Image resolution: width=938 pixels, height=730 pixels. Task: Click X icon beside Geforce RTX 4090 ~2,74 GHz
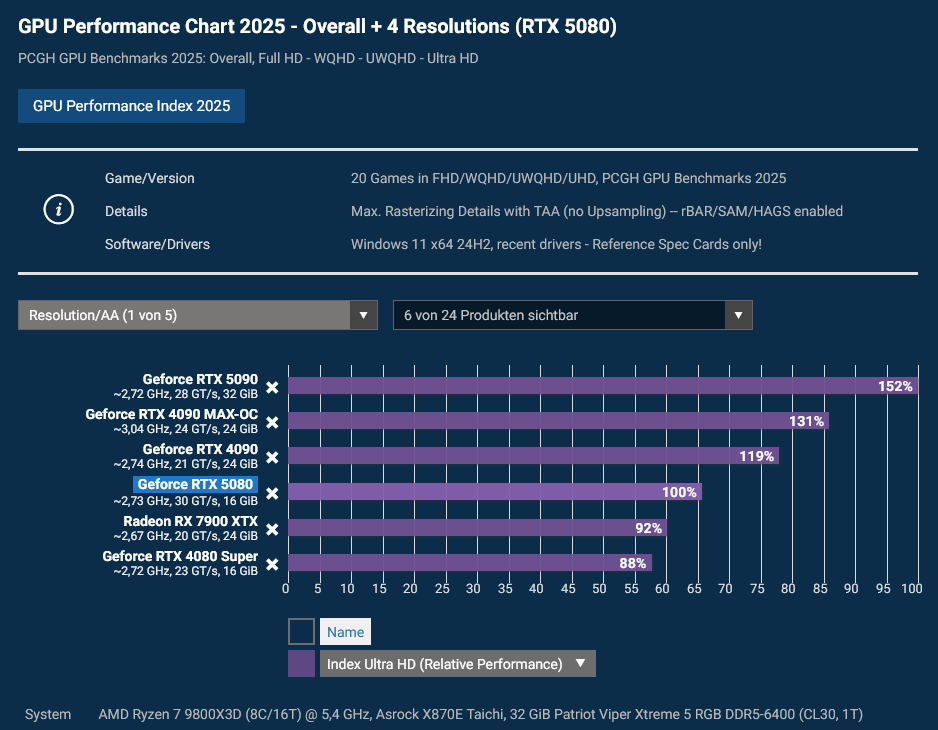[272, 458]
